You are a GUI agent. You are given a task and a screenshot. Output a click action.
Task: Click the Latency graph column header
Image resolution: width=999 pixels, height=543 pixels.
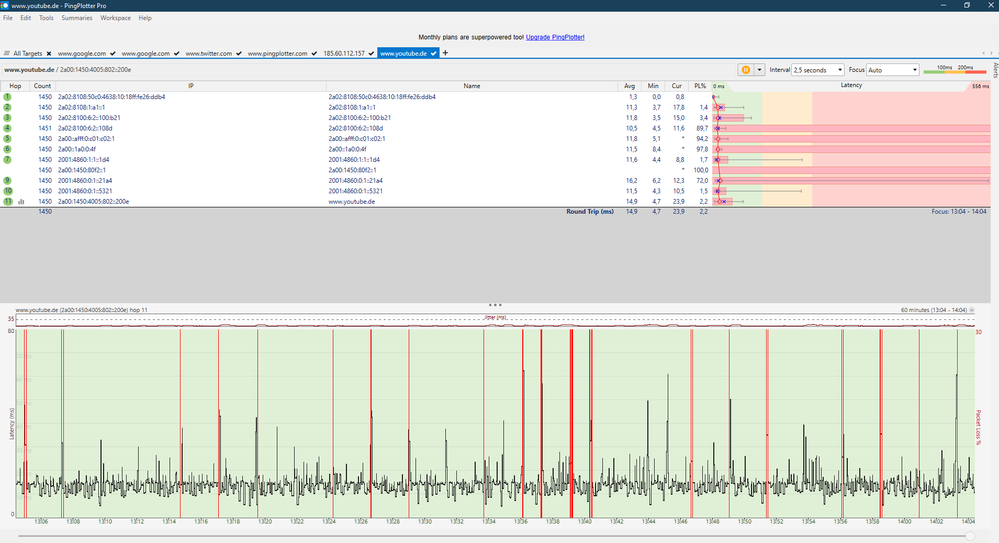(x=851, y=85)
